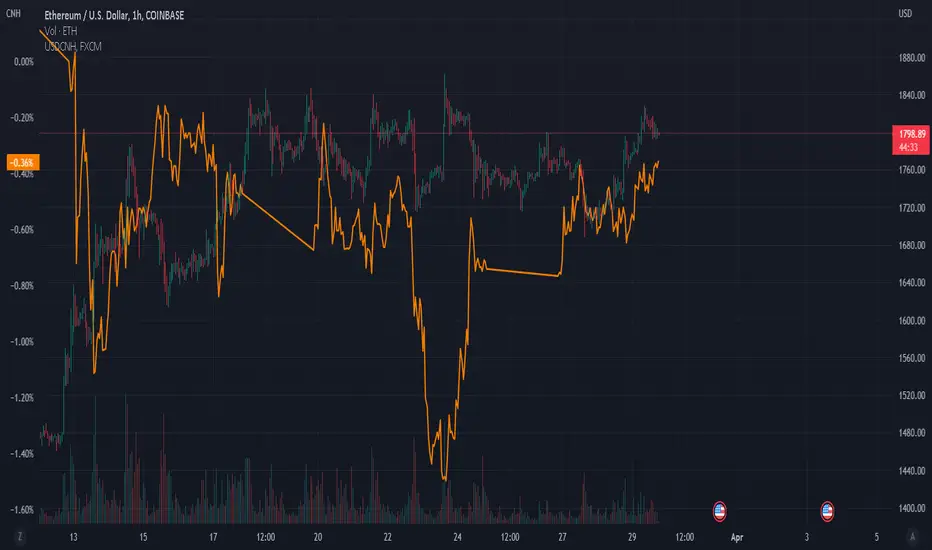932x550 pixels.
Task: Open the Ethereum / U.S. Dollar symbol title
Action: click(x=114, y=15)
